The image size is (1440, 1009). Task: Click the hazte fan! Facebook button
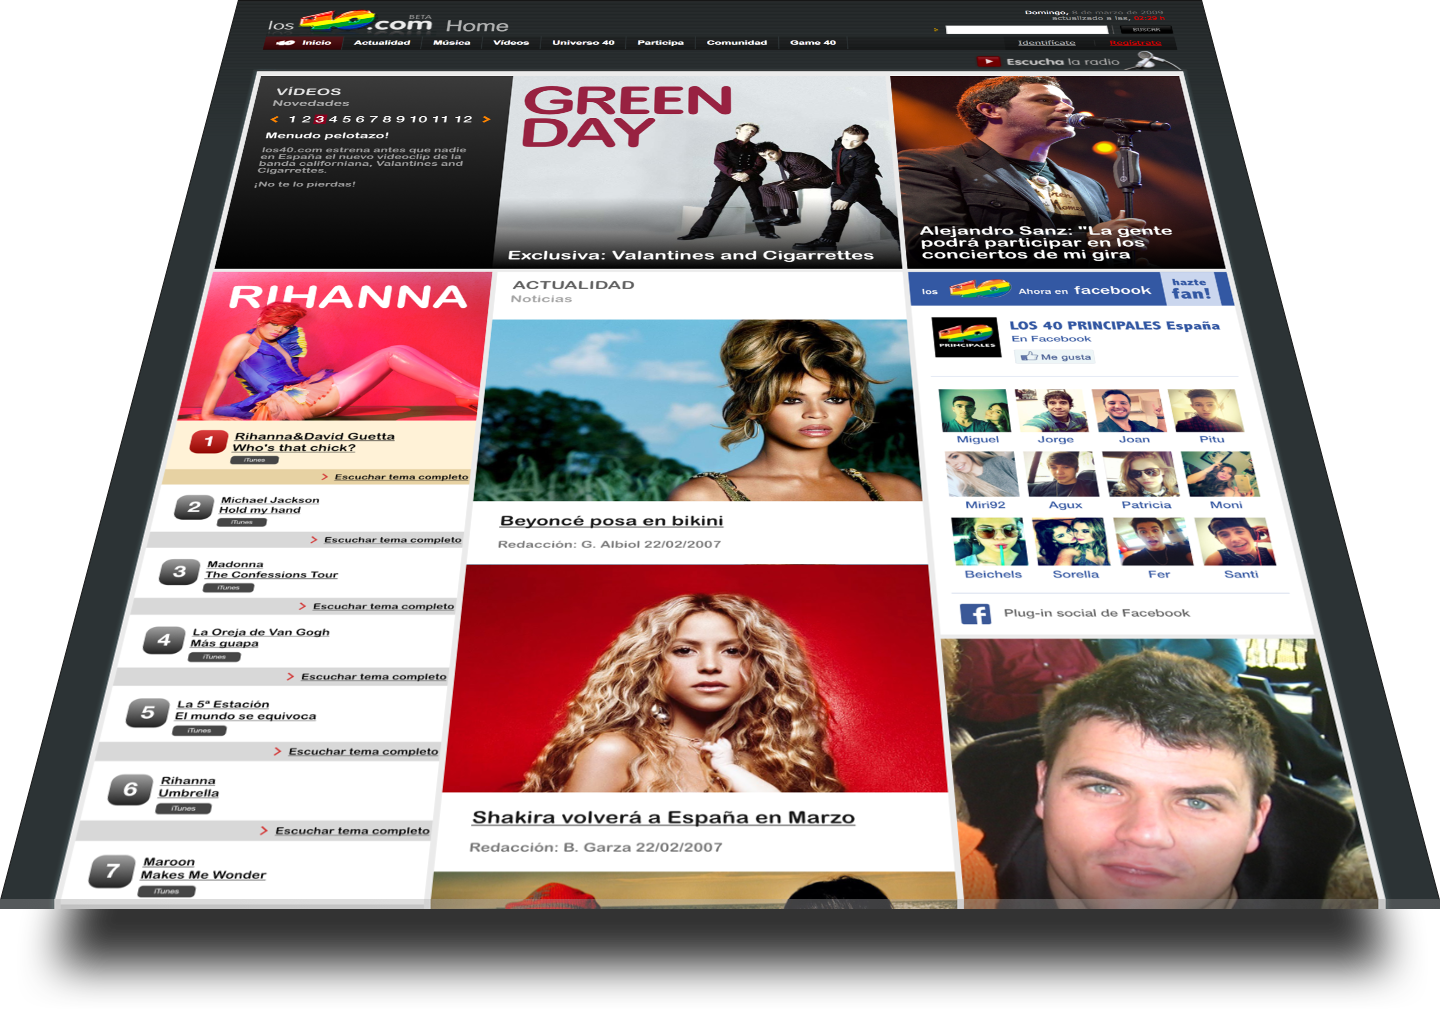pyautogui.click(x=1191, y=289)
